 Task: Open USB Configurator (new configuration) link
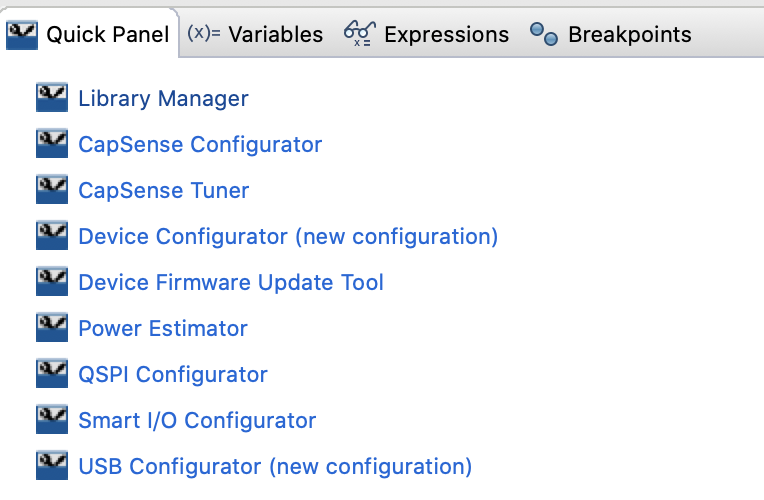(x=275, y=466)
